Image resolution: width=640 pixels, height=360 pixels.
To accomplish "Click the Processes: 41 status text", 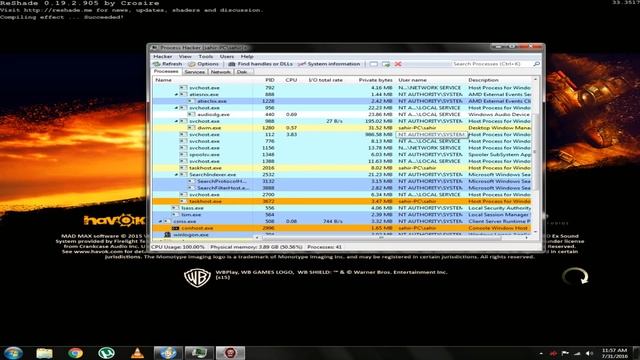I will point(324,247).
